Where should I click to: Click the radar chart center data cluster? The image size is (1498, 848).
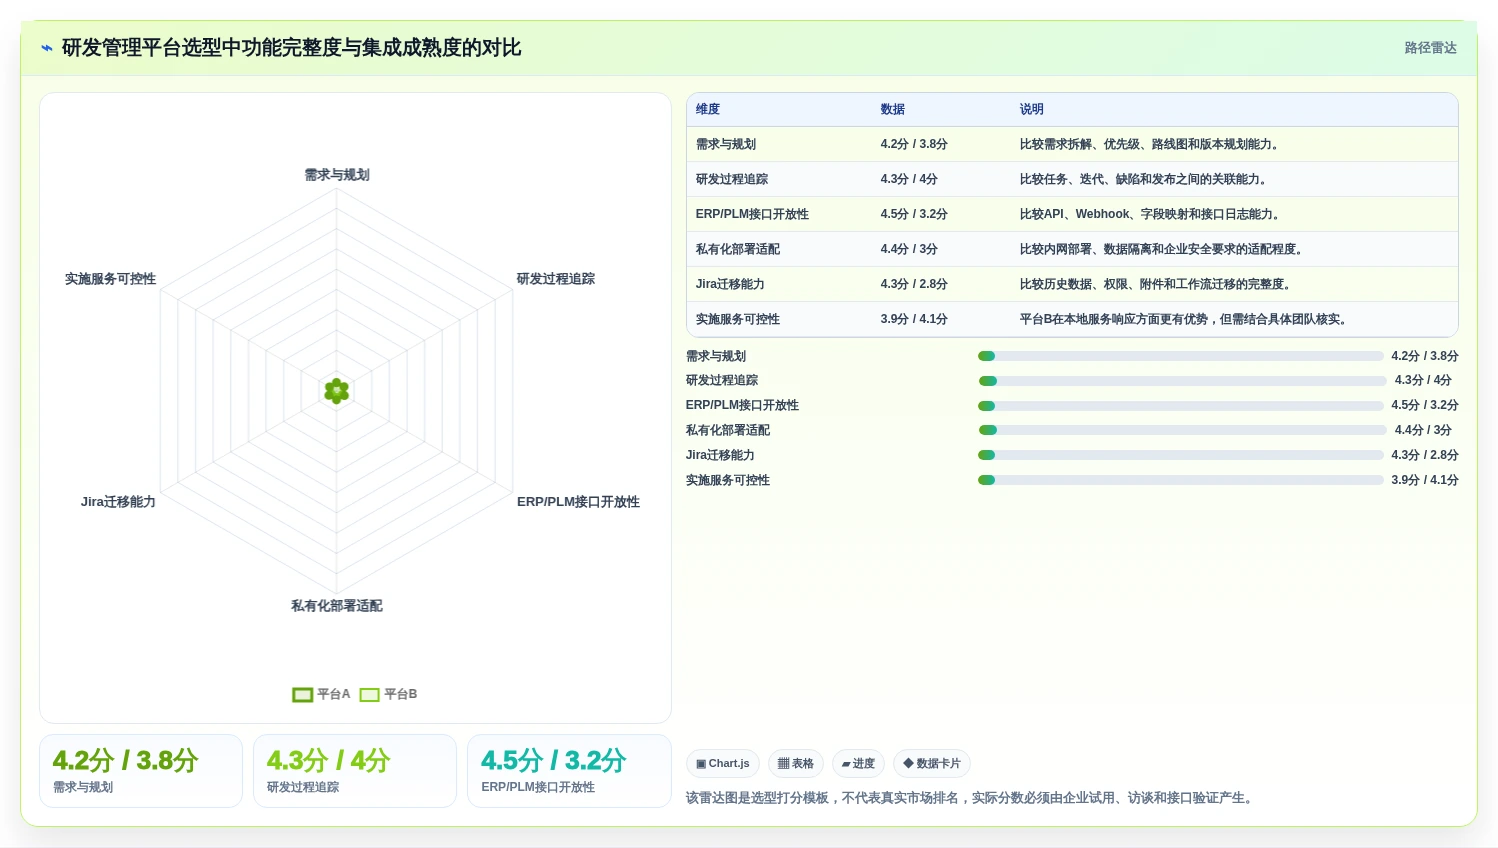(x=337, y=391)
